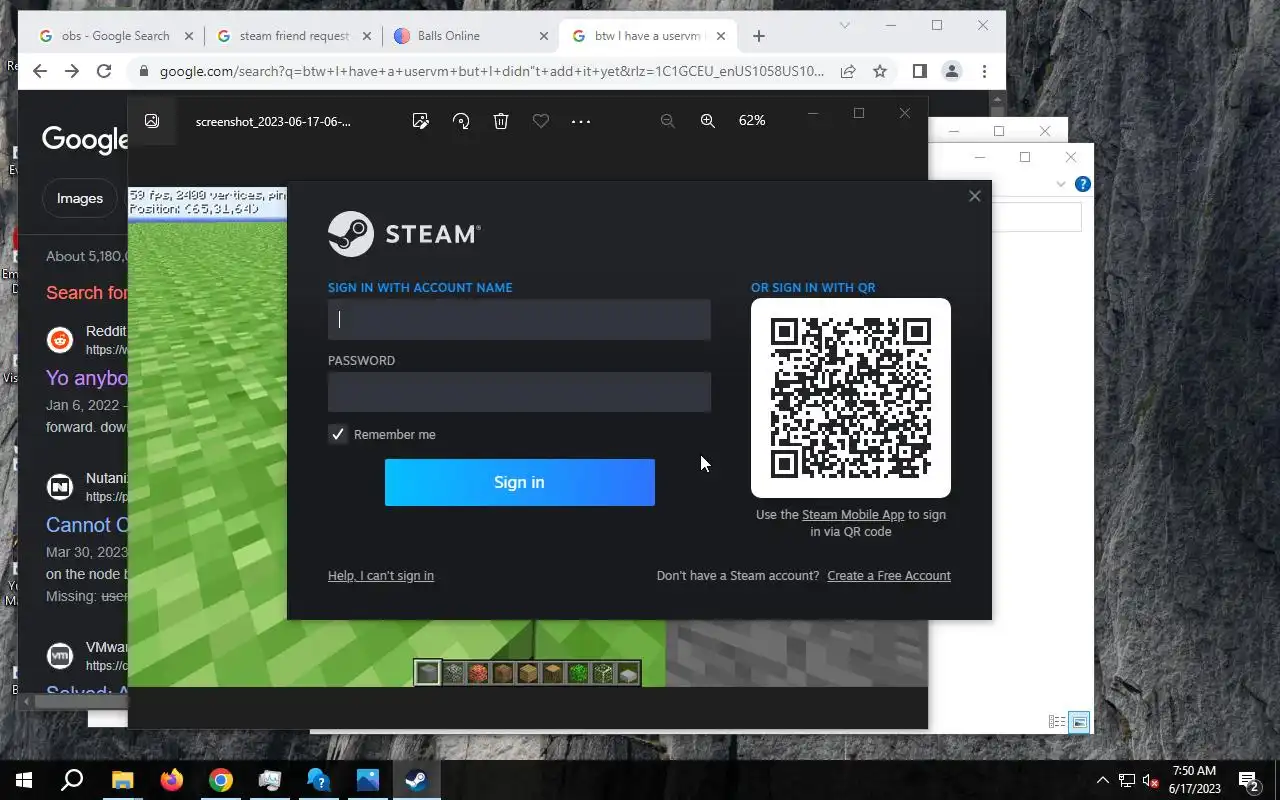
Task: Open the taskbar clock and date
Action: pos(1193,780)
